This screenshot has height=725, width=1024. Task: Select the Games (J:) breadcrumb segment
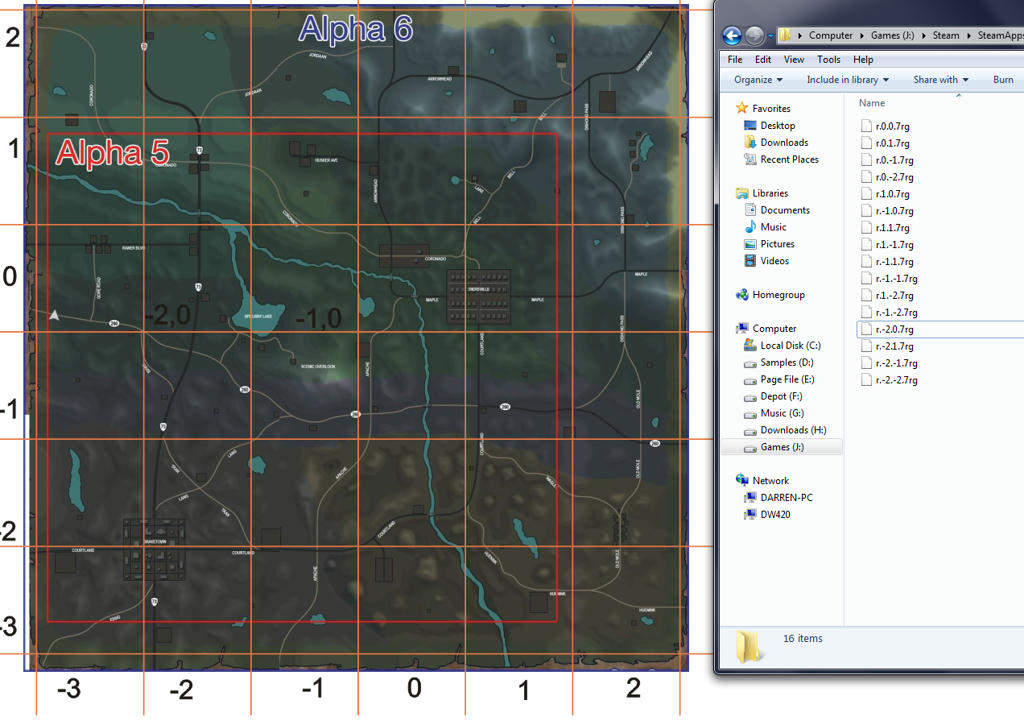(892, 35)
